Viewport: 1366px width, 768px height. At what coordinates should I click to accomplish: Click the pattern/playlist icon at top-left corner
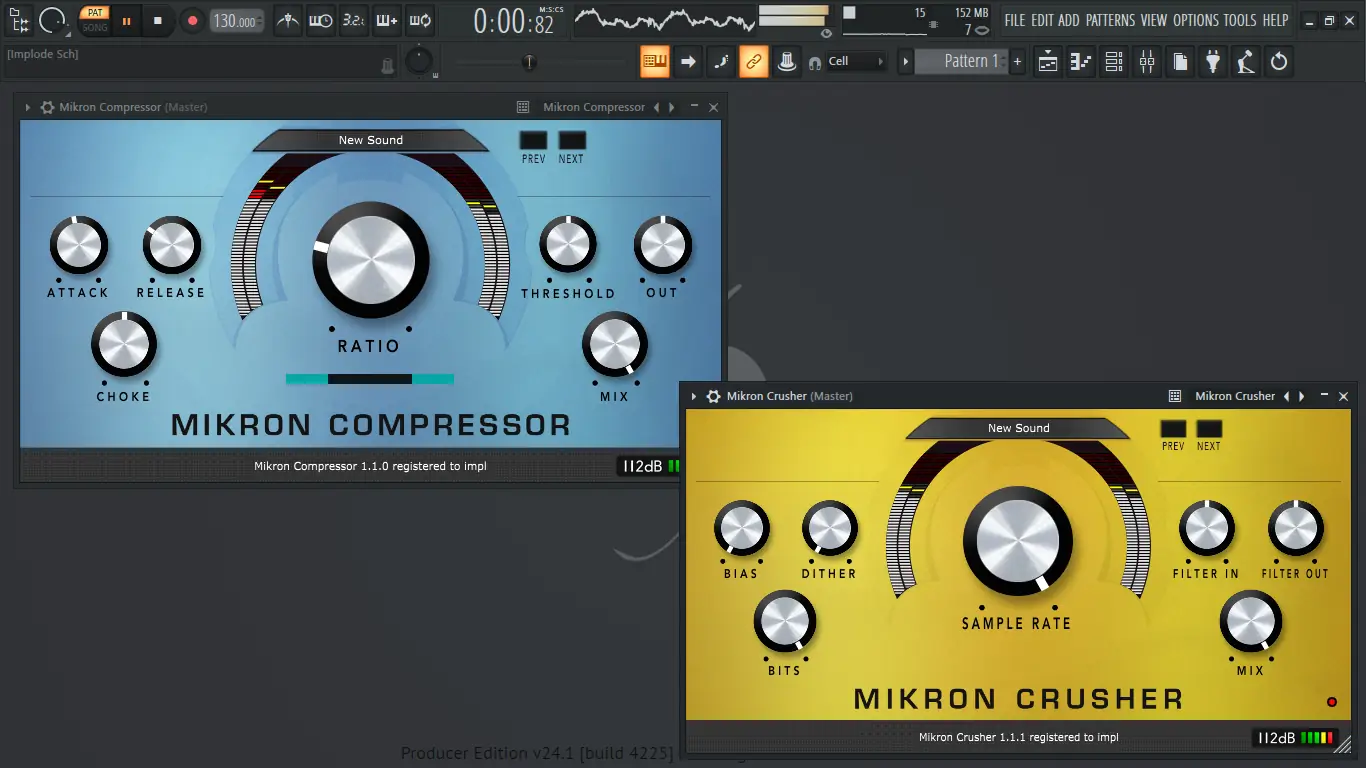pyautogui.click(x=17, y=19)
